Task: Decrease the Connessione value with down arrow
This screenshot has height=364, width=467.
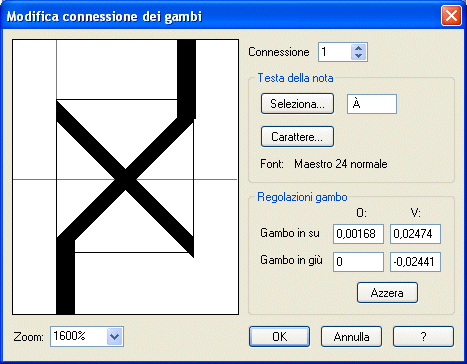Action: tap(358, 56)
